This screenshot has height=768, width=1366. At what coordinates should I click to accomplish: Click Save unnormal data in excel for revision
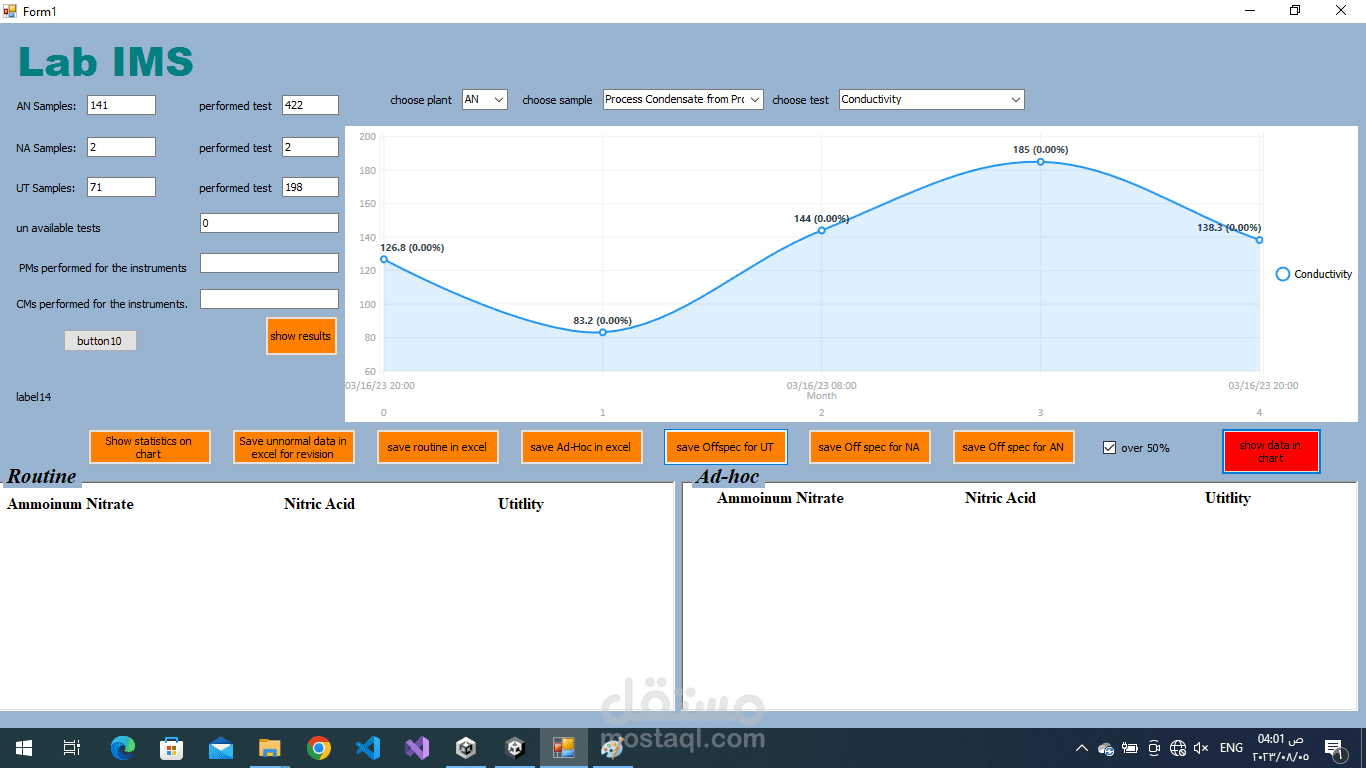[293, 447]
